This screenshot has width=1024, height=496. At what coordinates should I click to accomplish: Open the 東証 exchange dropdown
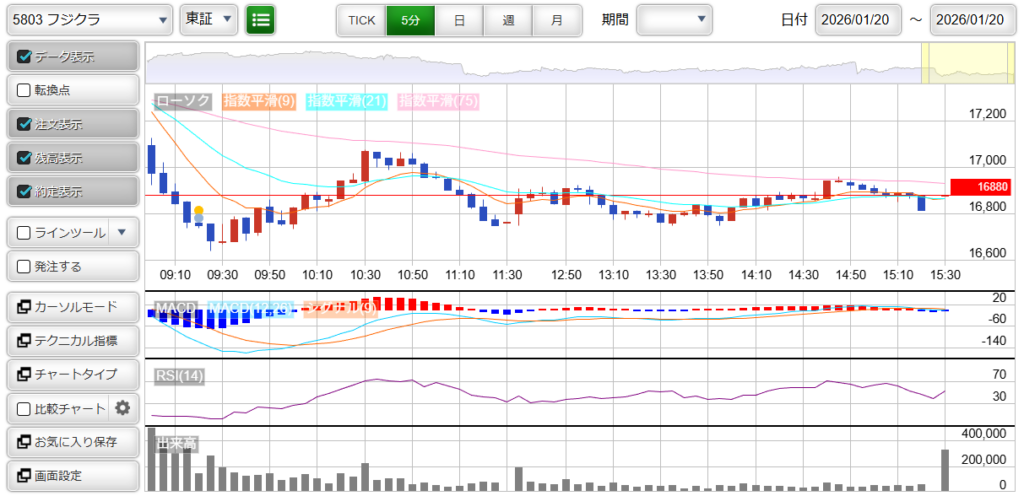click(x=209, y=19)
